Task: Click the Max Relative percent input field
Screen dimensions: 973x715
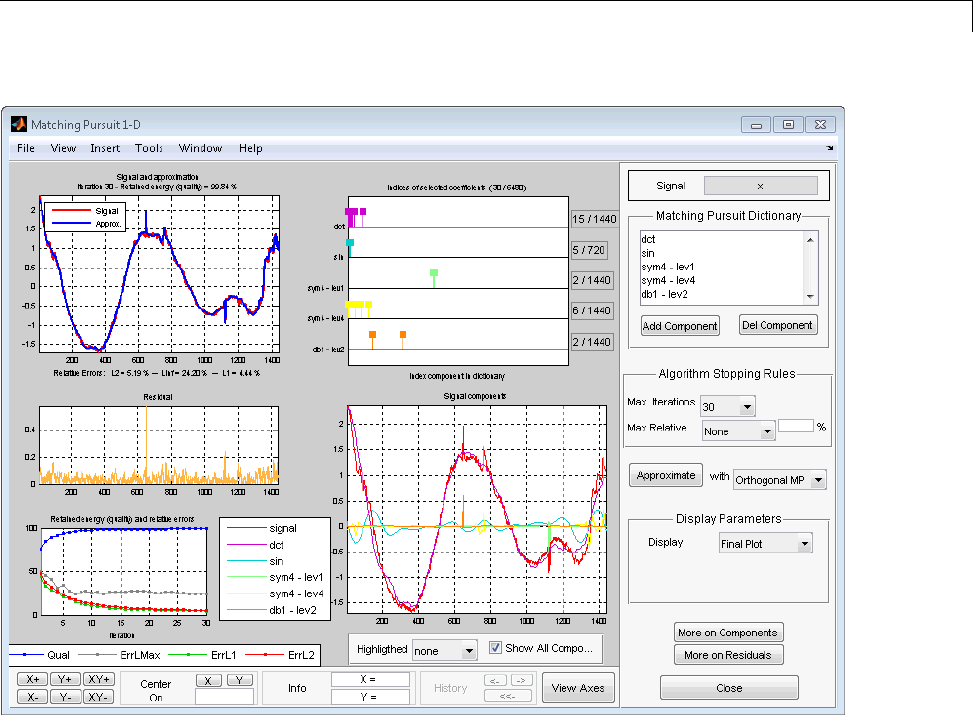Action: 795,426
